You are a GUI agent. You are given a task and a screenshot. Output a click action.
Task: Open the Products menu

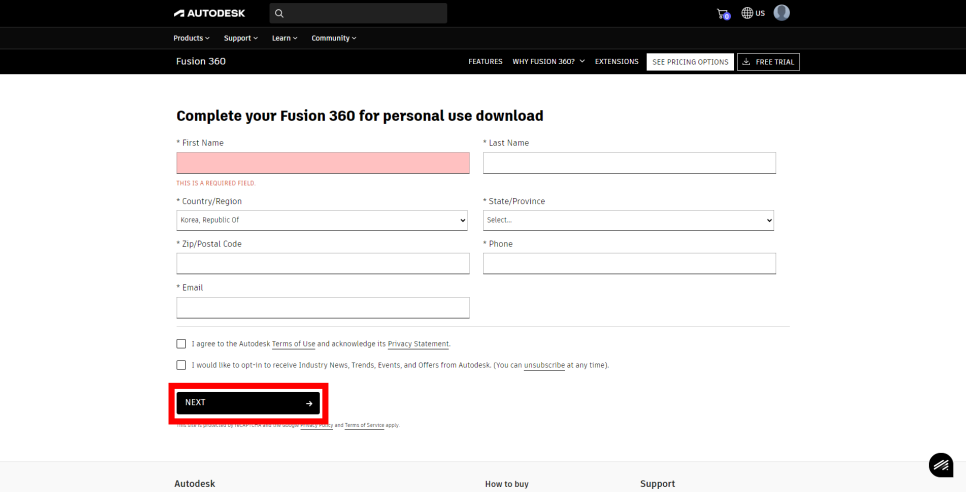pos(191,38)
